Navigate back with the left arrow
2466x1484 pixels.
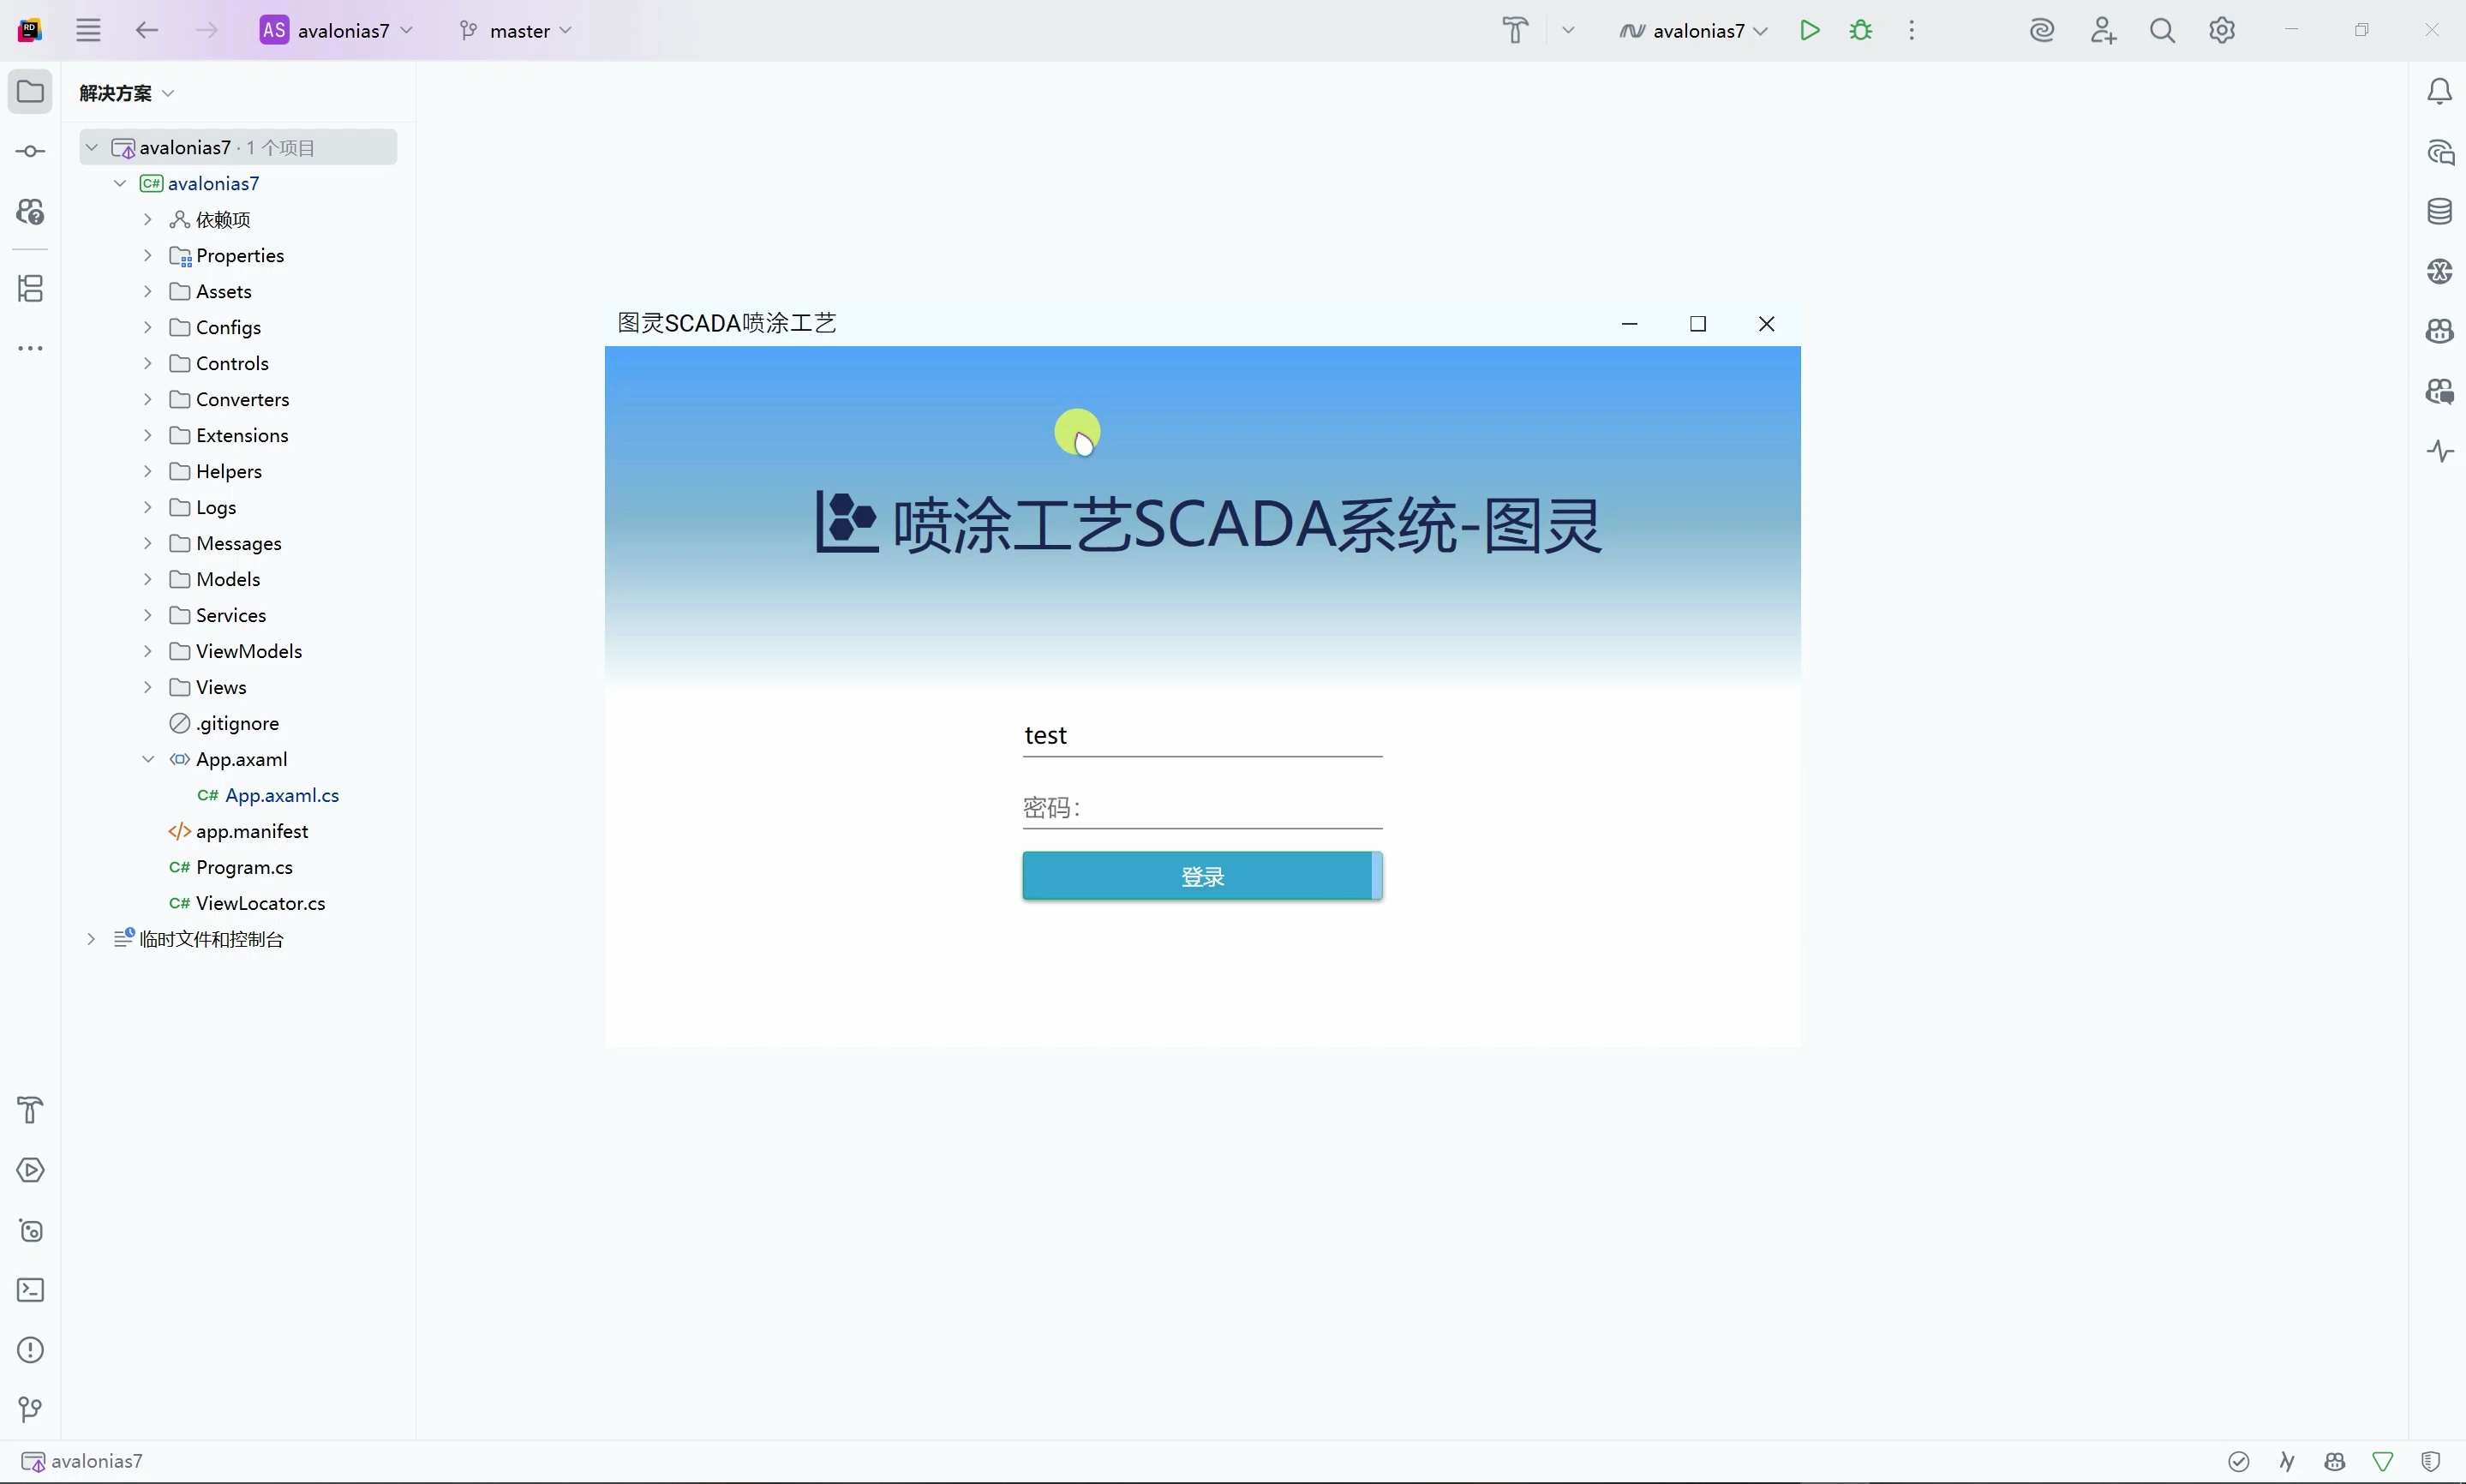(147, 30)
